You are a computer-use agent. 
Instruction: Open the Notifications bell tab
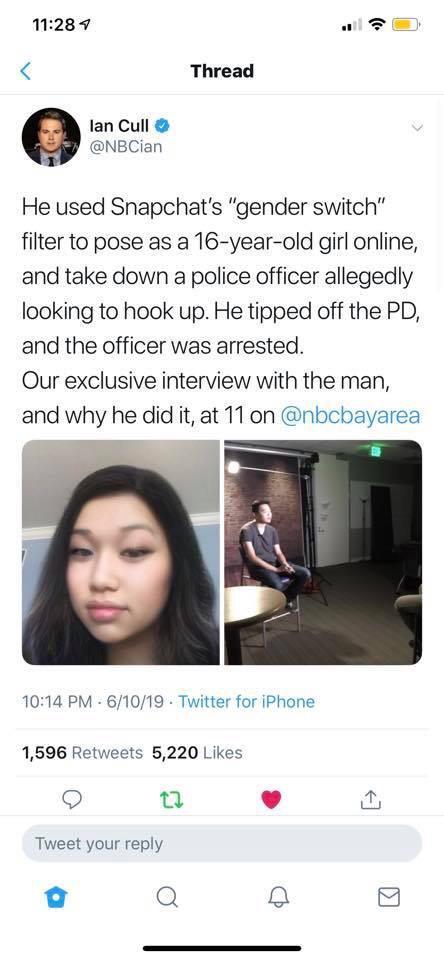tap(277, 898)
